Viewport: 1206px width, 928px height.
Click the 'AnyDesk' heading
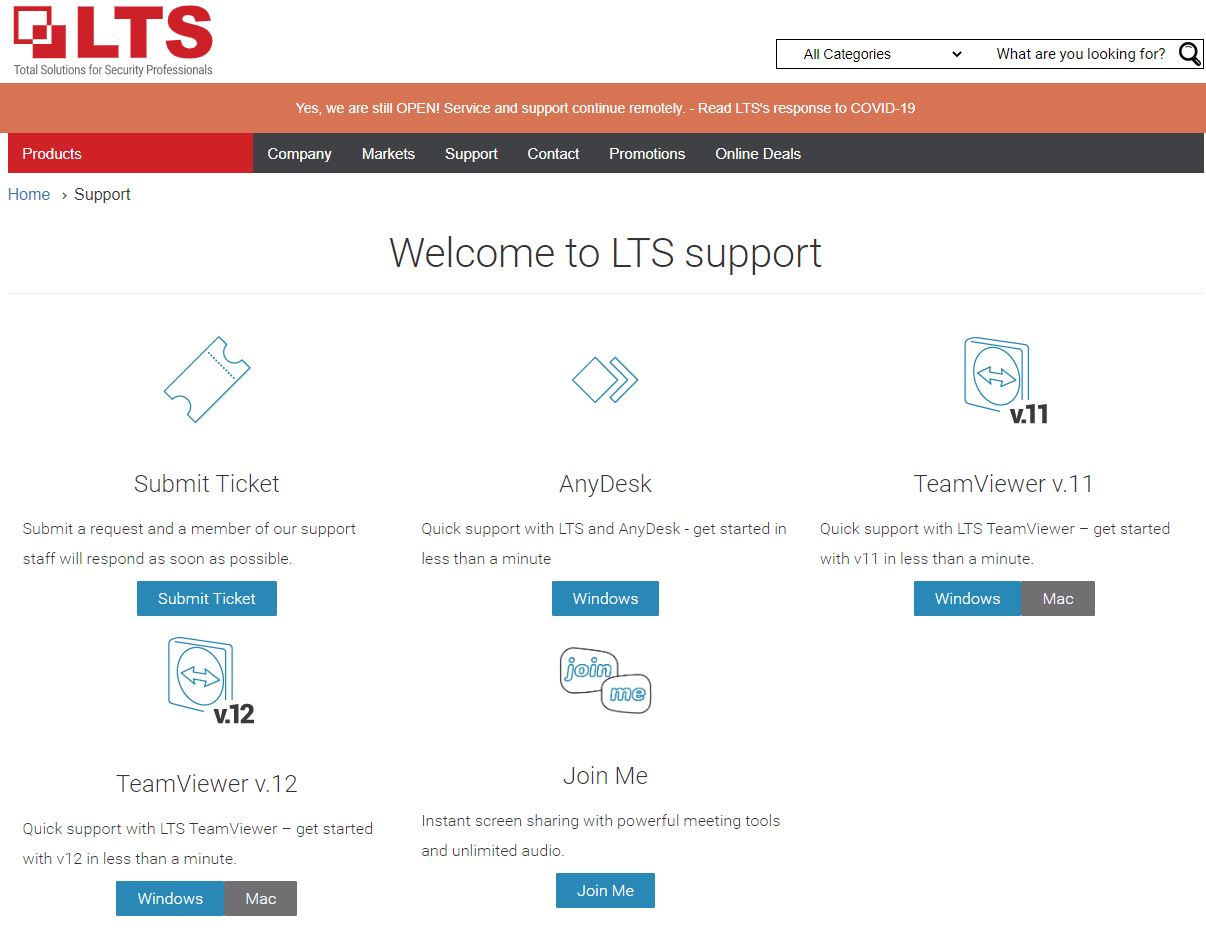[605, 484]
